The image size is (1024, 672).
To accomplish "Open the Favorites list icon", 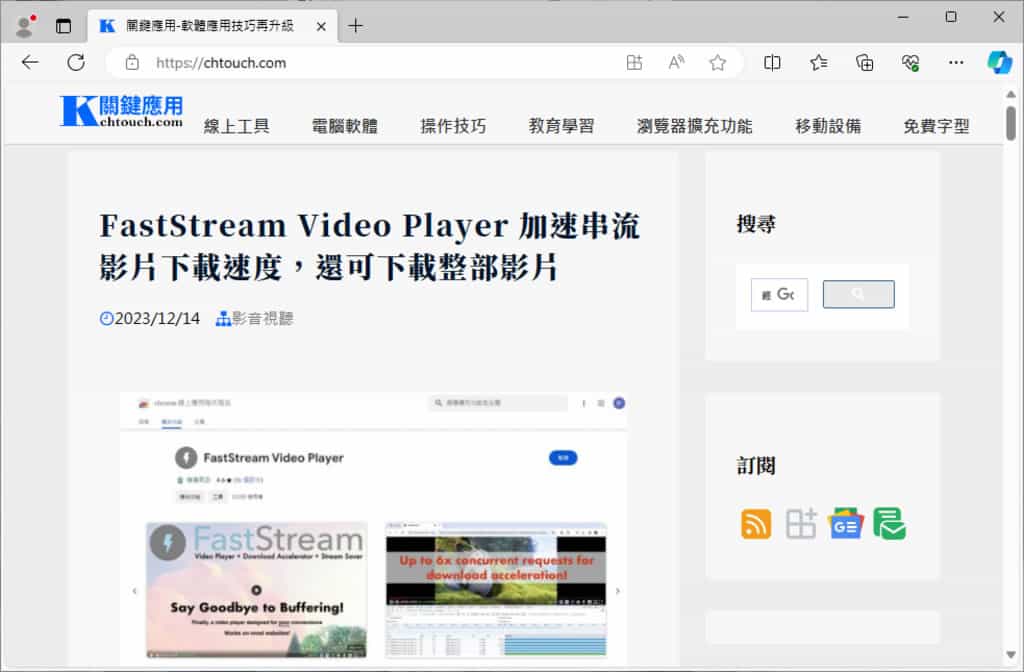I will point(818,63).
